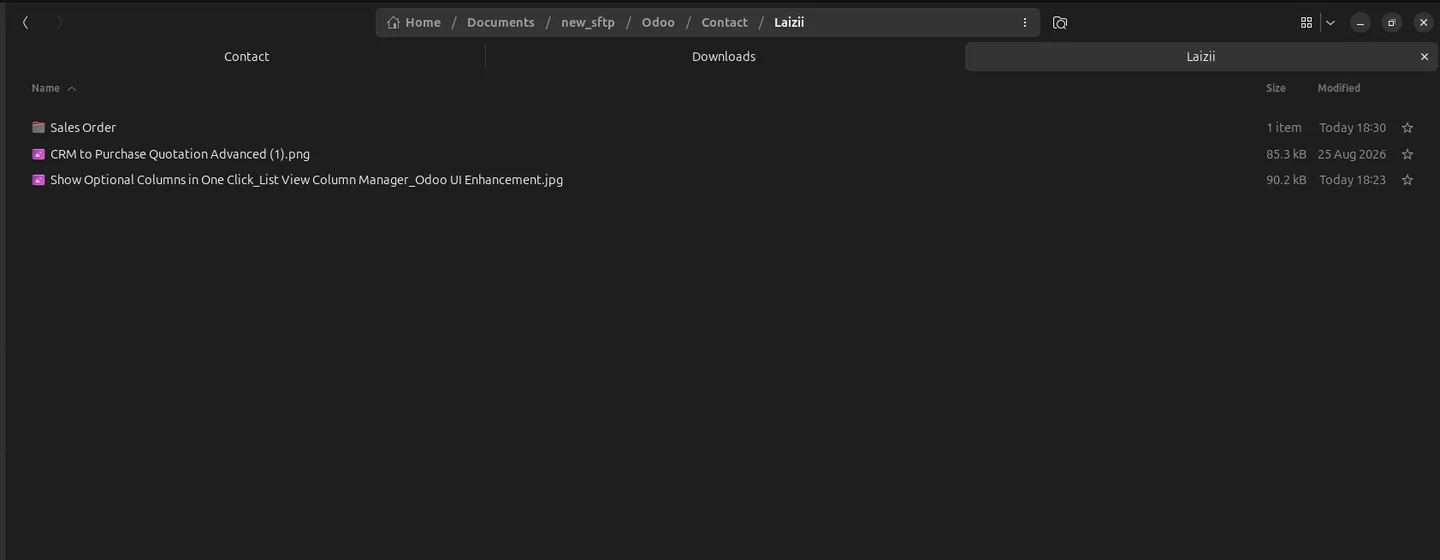Click the 90.2 kB size value
Viewport: 1440px width, 560px height.
coord(1286,180)
